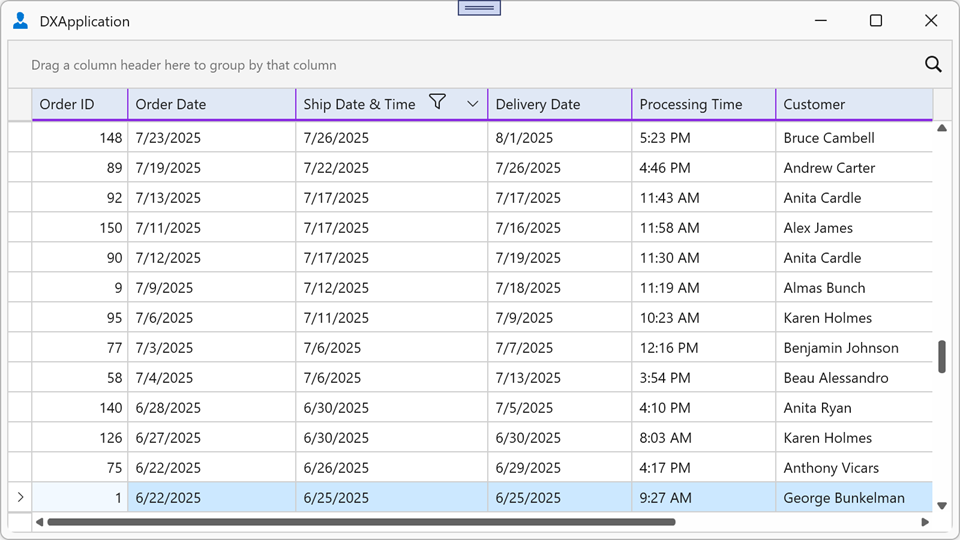
Task: Click the toolbar handle at top of window
Action: (x=479, y=8)
